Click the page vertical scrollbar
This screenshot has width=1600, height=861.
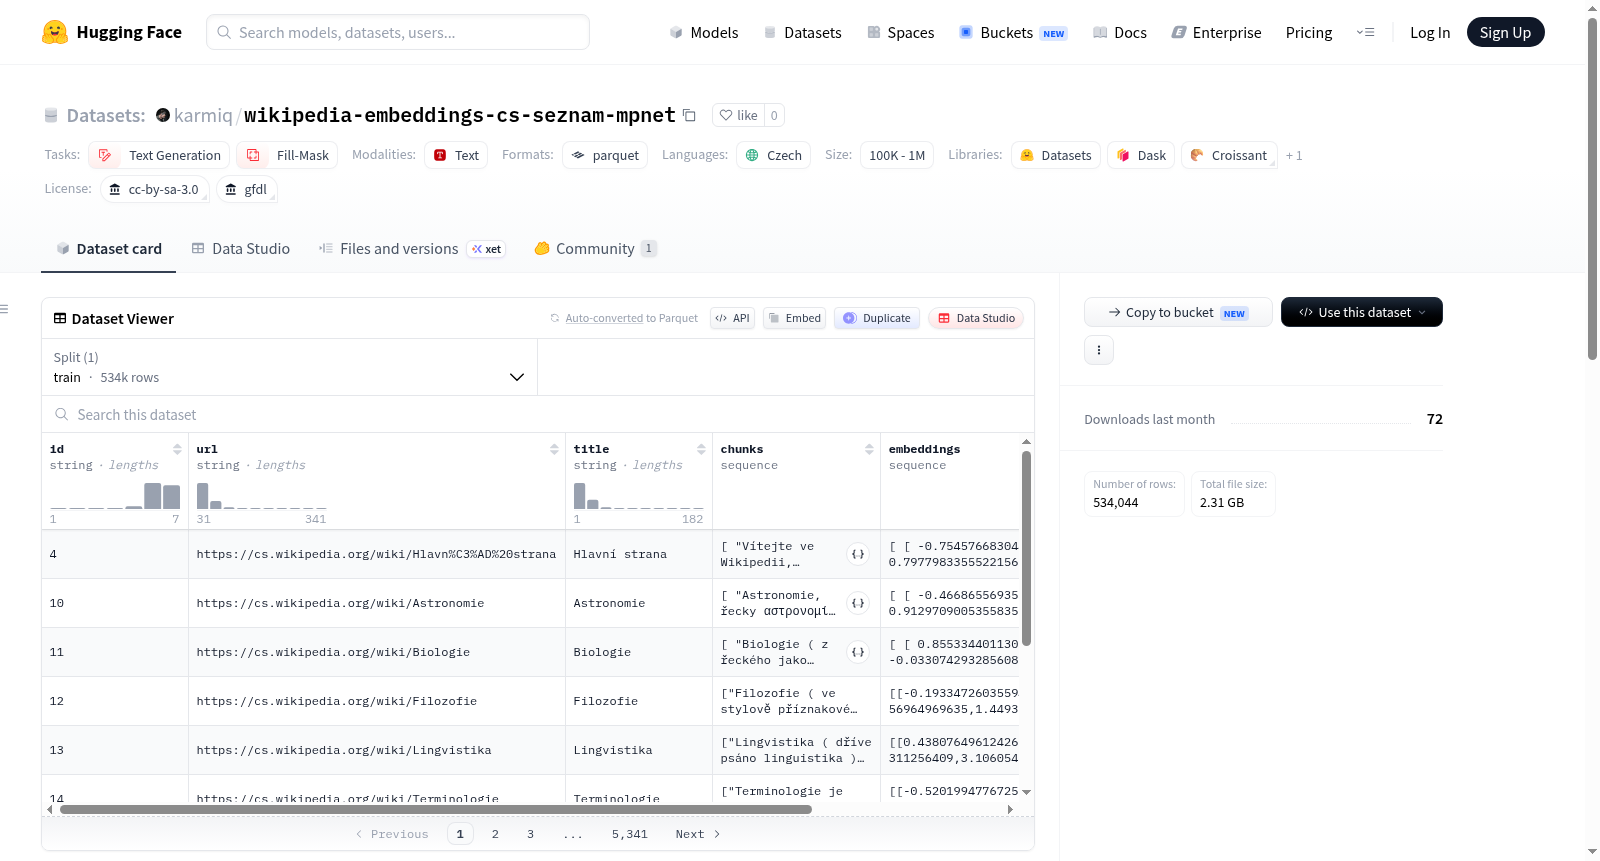(x=1592, y=187)
